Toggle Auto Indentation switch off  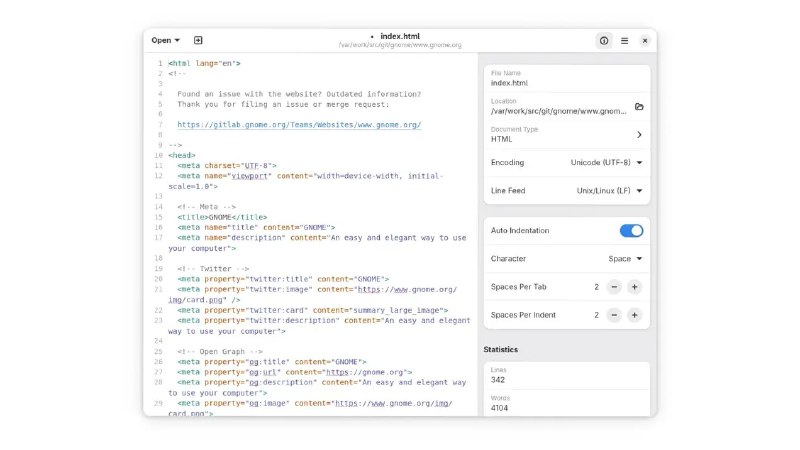coord(631,231)
